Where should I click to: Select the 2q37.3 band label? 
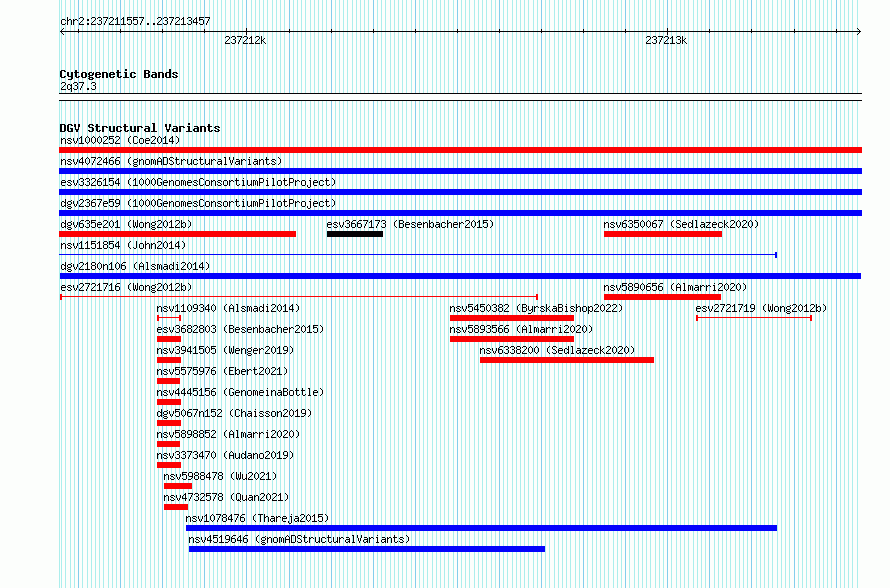tap(78, 86)
